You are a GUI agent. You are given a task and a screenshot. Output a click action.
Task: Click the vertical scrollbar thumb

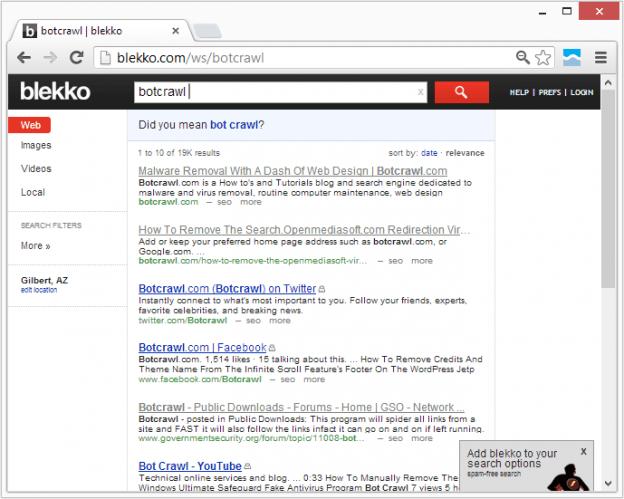608,189
